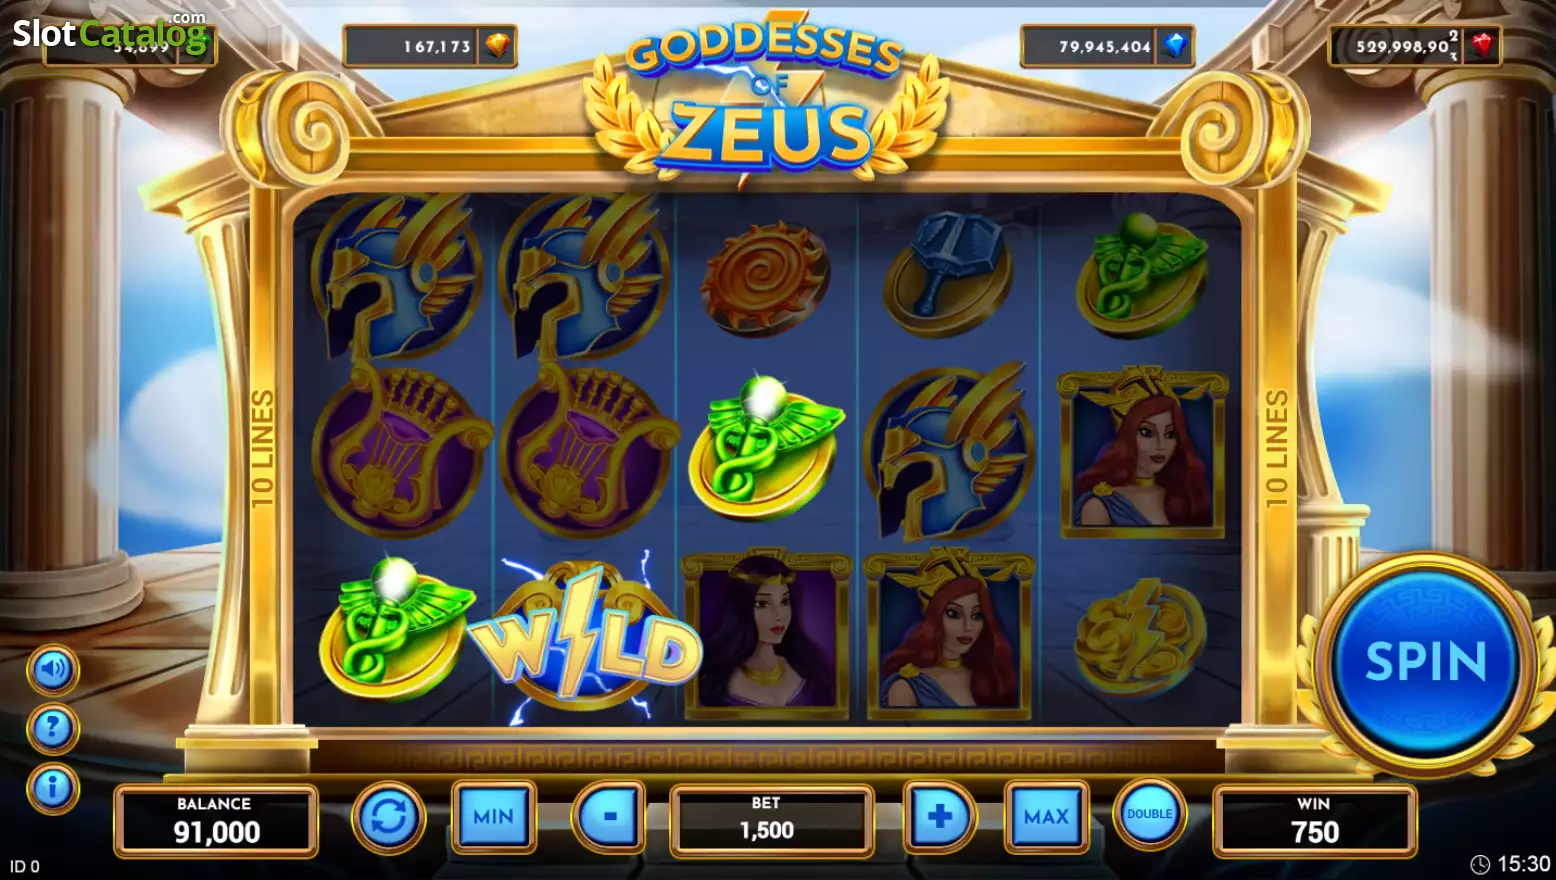Hit the big blue SPIN button
This screenshot has height=880, width=1556.
point(1426,662)
